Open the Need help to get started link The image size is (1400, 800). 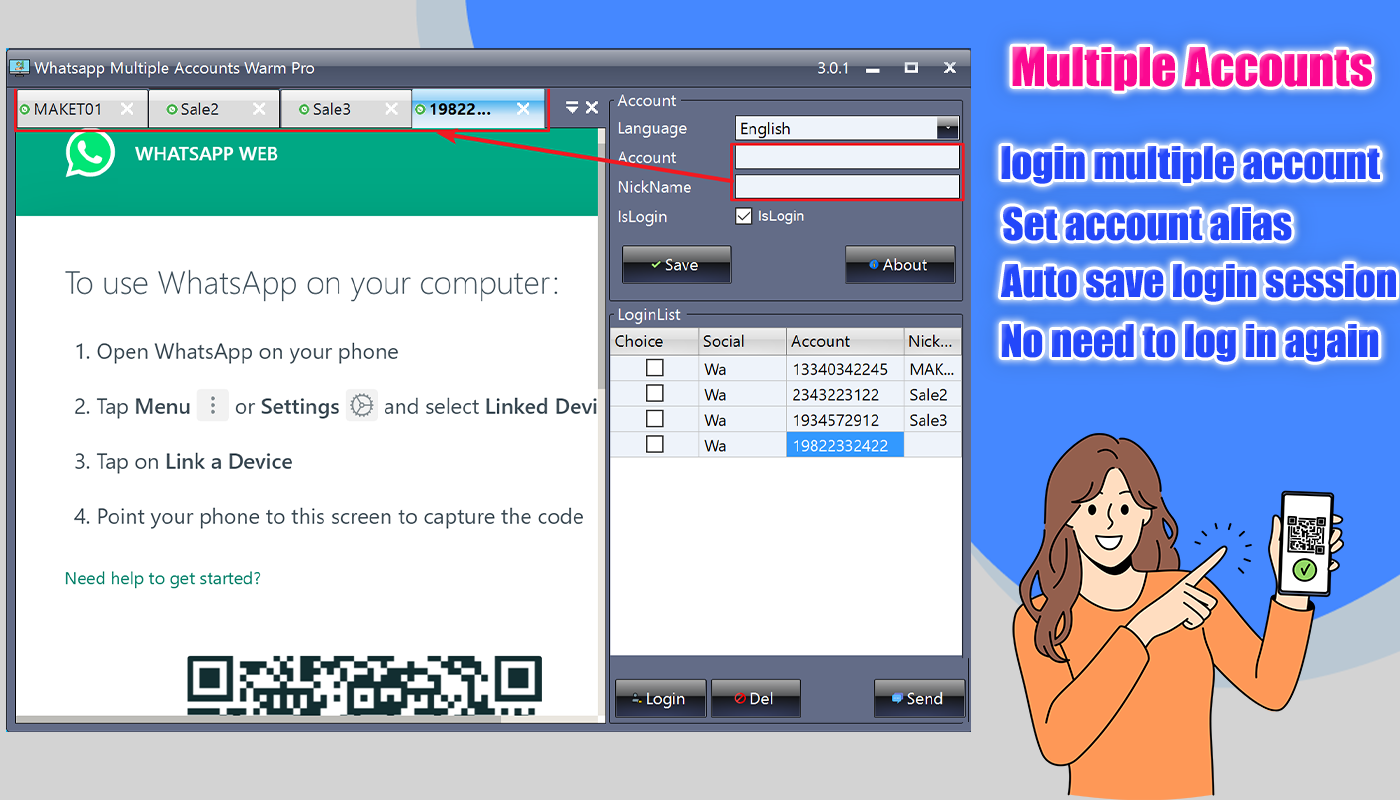click(x=163, y=578)
